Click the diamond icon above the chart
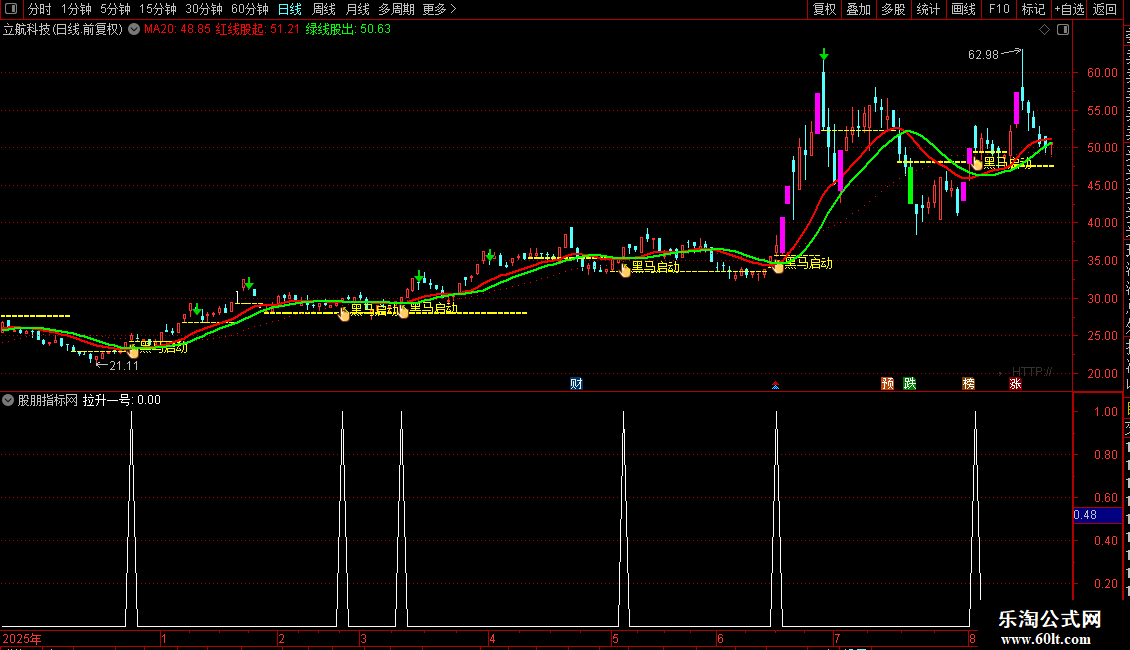This screenshot has height=650, width=1130. (x=1044, y=29)
